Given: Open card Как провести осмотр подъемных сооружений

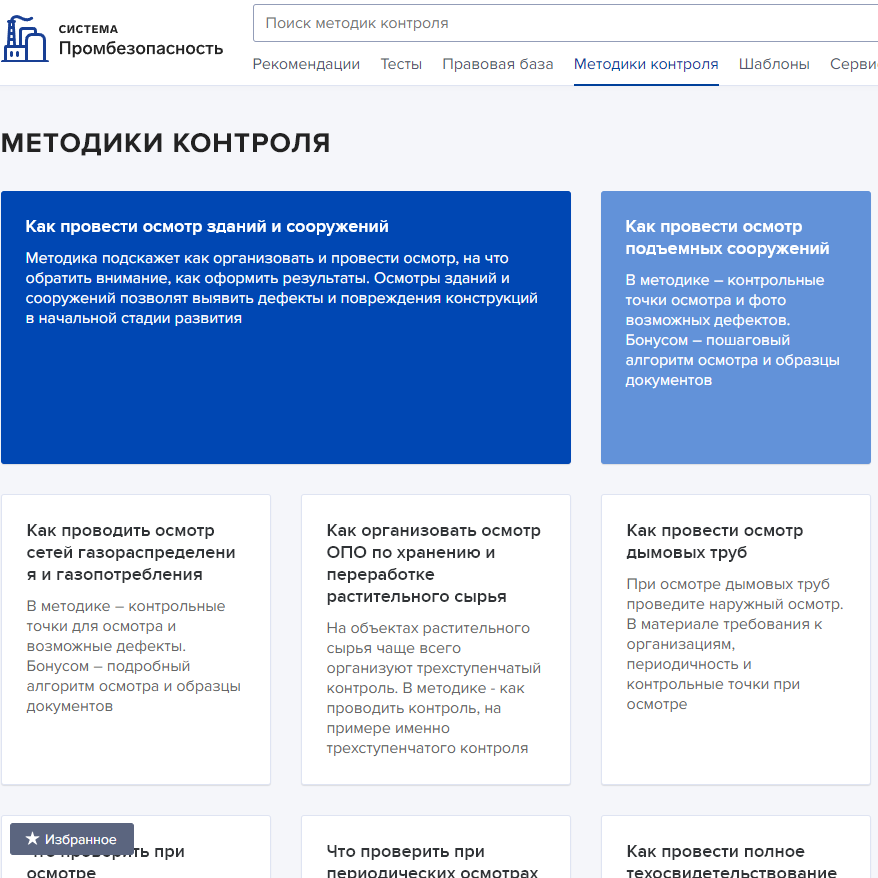Looking at the screenshot, I should pyautogui.click(x=736, y=328).
